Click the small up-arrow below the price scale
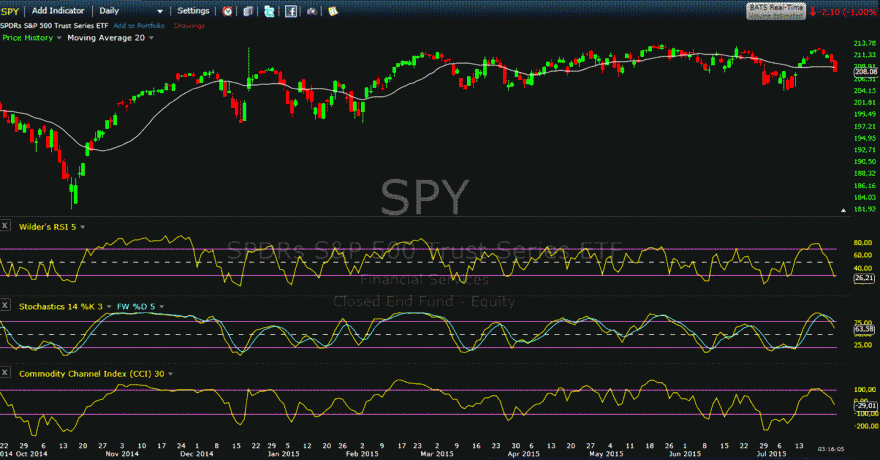 coord(843,210)
